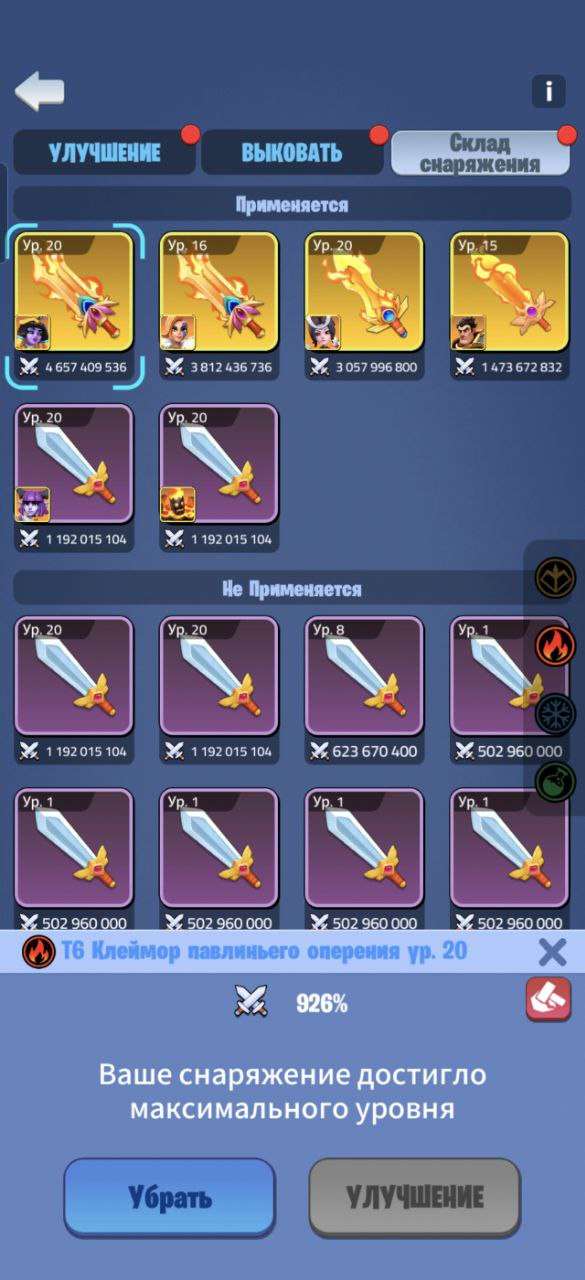Tap the fire icon beside T6 Клеймор title
Screen dimensions: 585x1280
click(38, 951)
